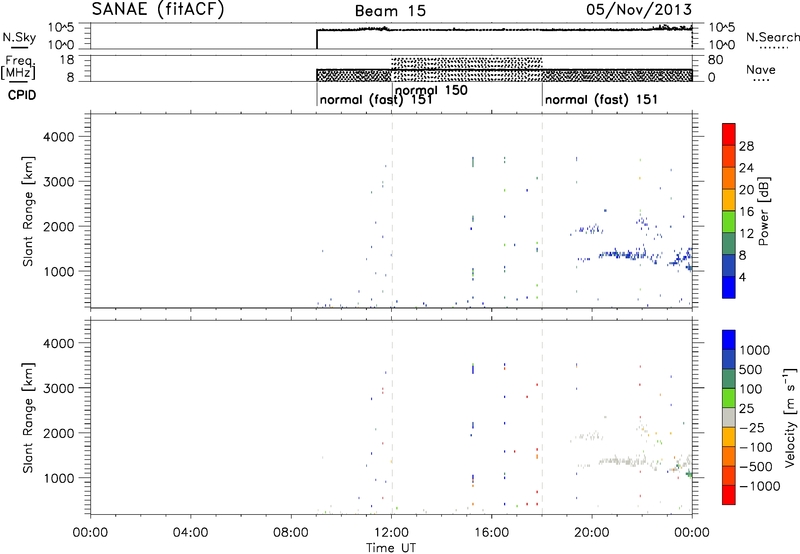Click the Velocity [m s-1] colorbar label
Viewport: 800px width, 554px height.
coord(790,417)
